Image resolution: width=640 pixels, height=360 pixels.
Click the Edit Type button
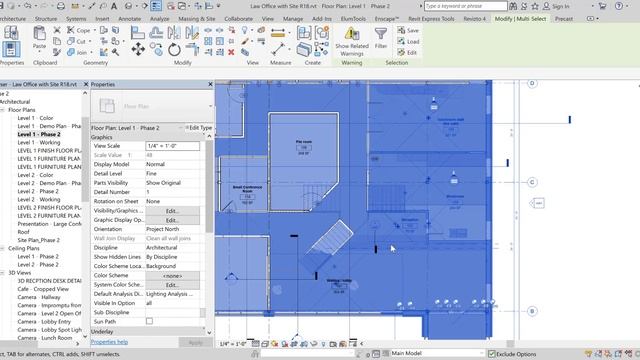(199, 128)
